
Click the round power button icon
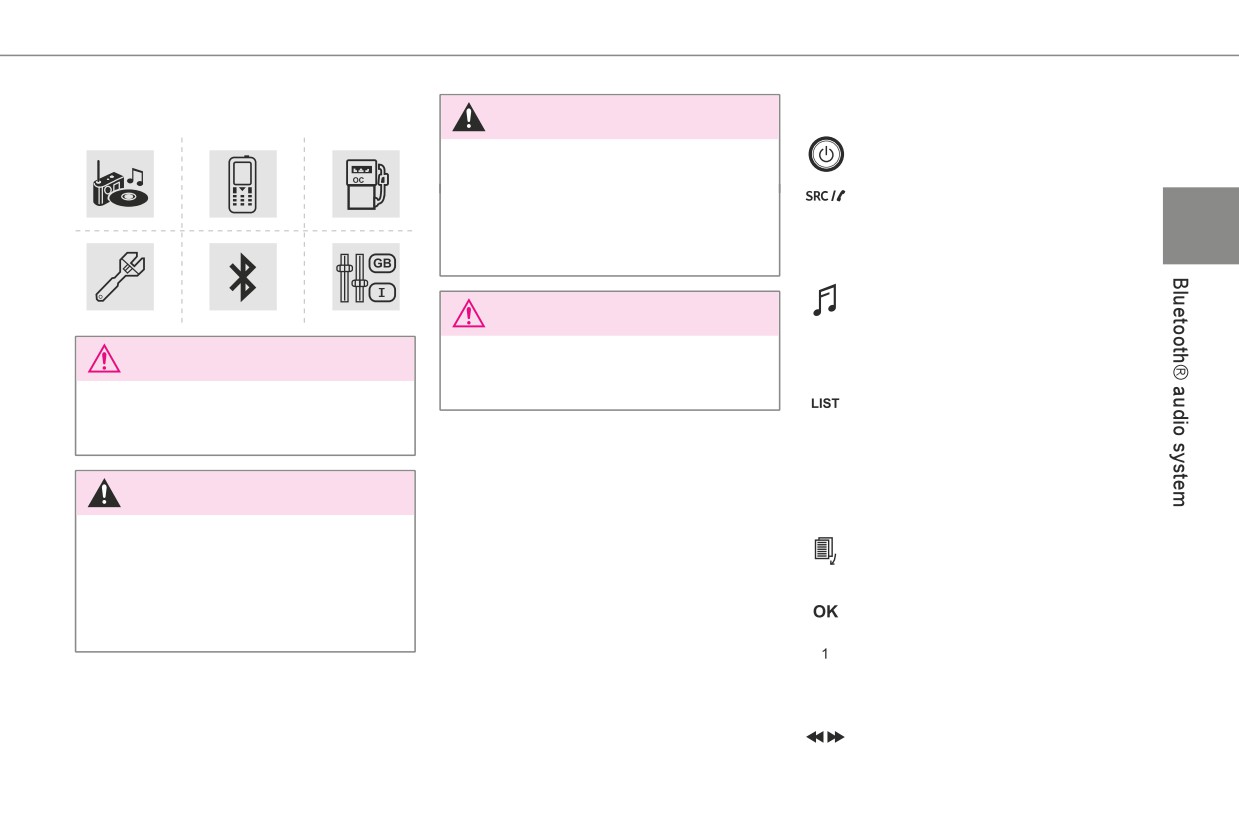(826, 155)
